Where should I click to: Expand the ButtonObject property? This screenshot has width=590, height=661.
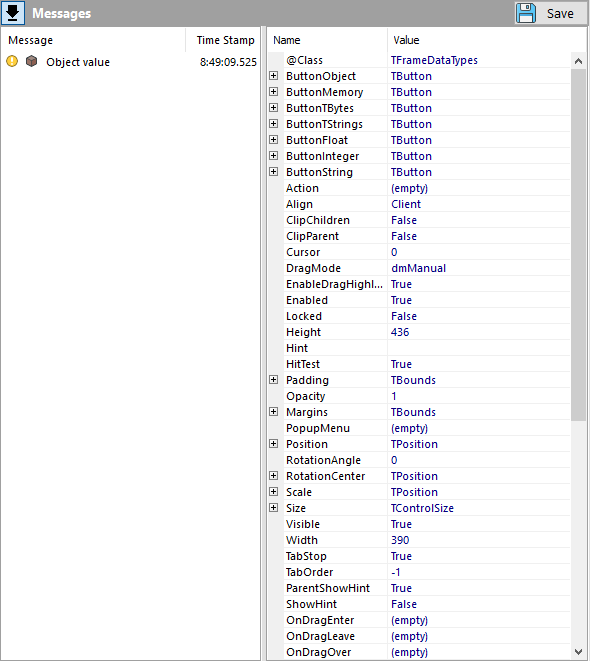pyautogui.click(x=274, y=76)
